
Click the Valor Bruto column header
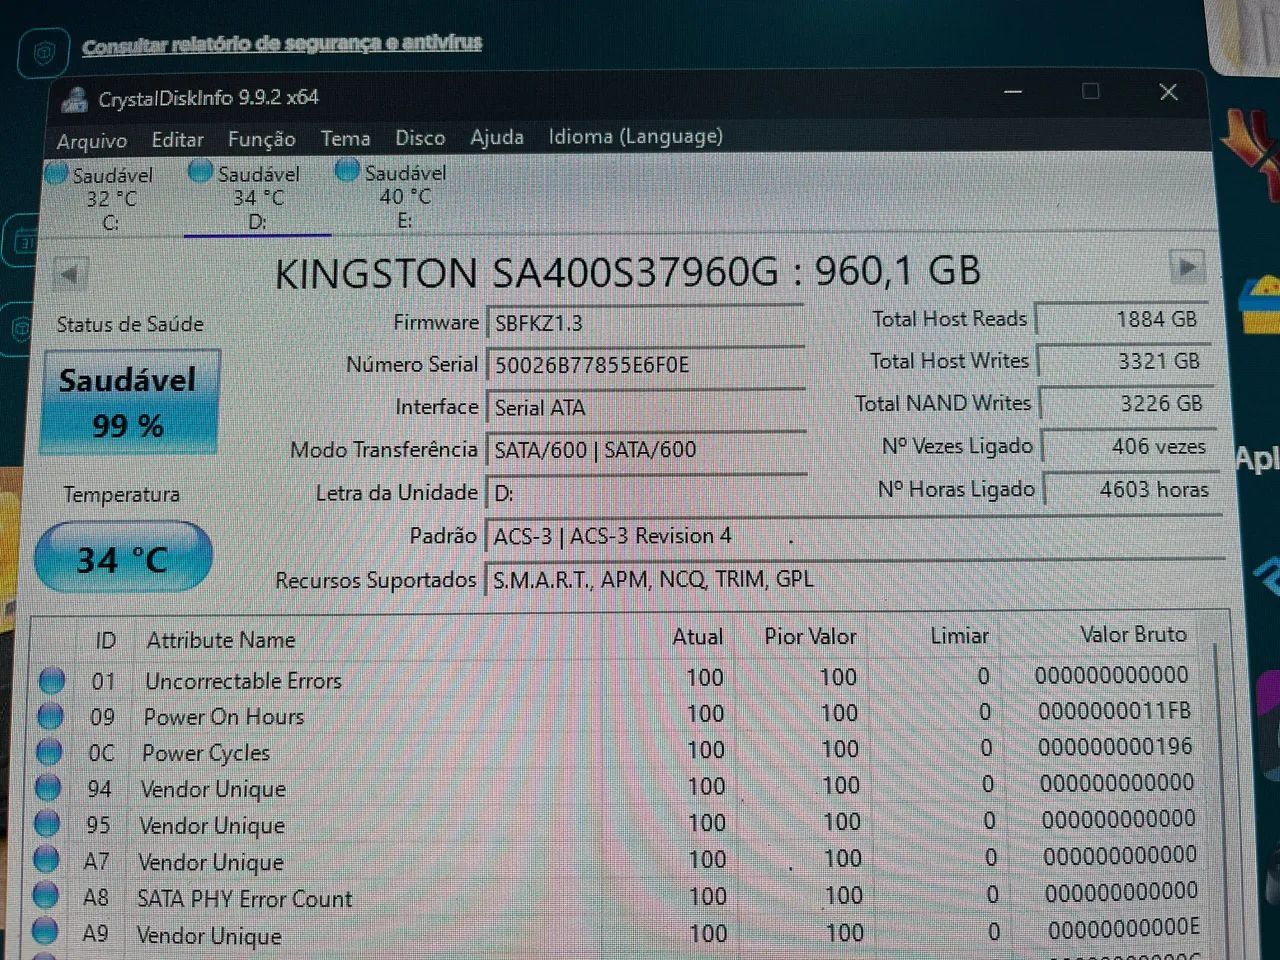(x=1133, y=634)
